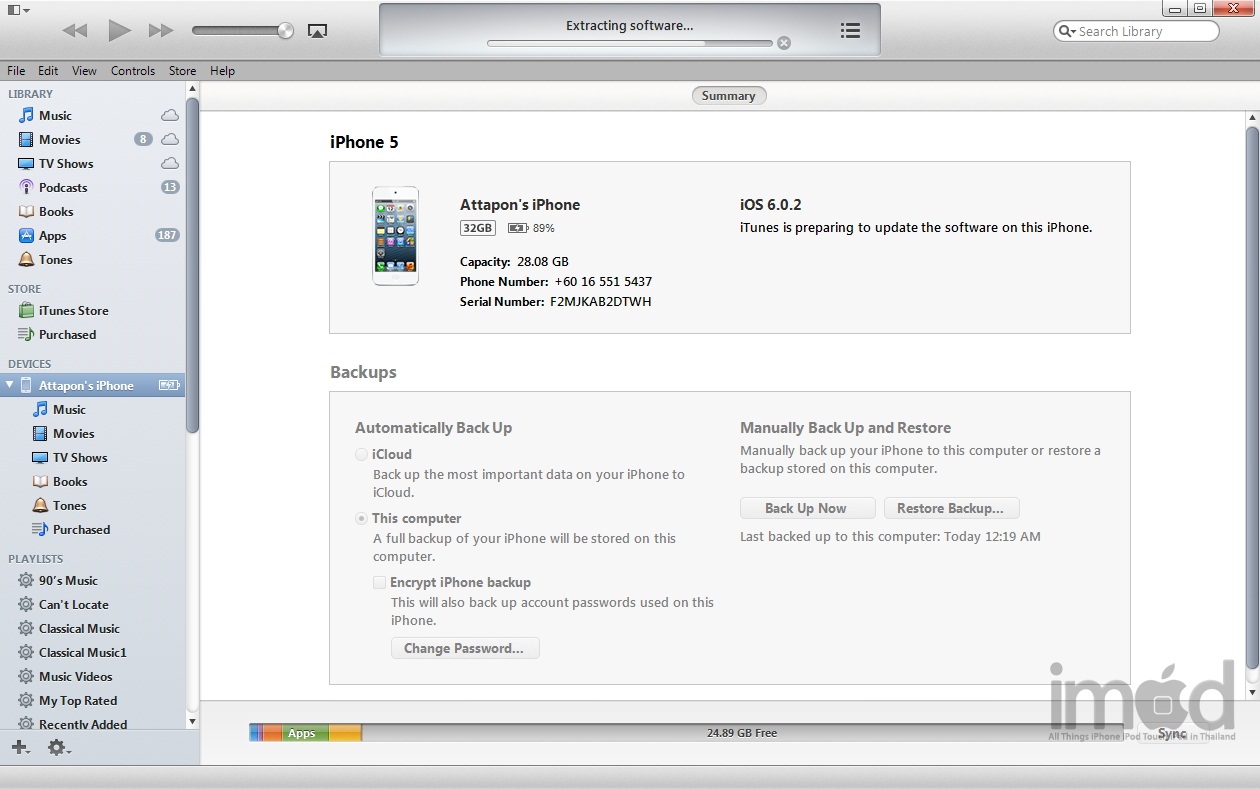
Task: Click Restore Backup...
Action: pyautogui.click(x=951, y=508)
